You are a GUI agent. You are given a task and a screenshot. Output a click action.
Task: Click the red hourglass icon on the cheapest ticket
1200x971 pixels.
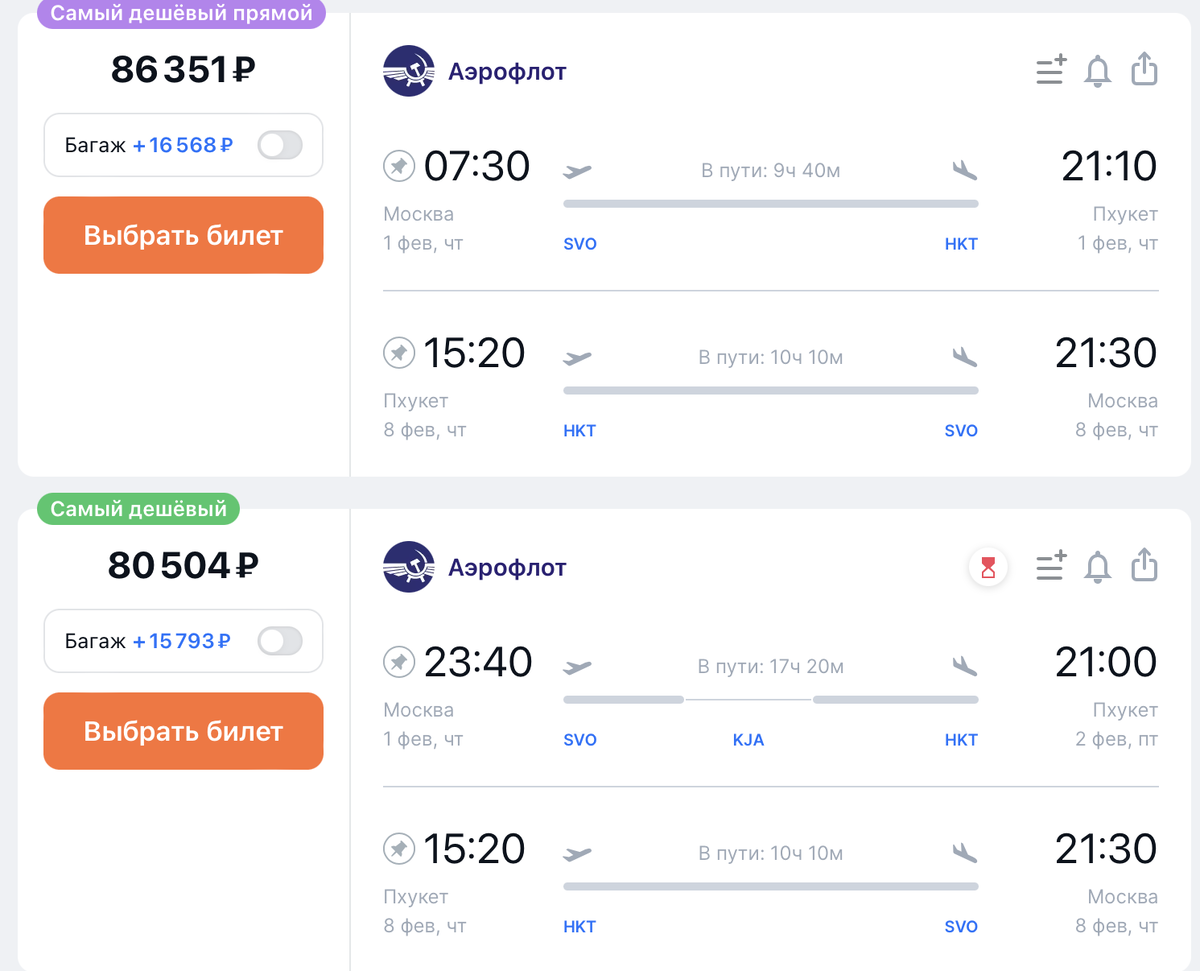pos(988,568)
